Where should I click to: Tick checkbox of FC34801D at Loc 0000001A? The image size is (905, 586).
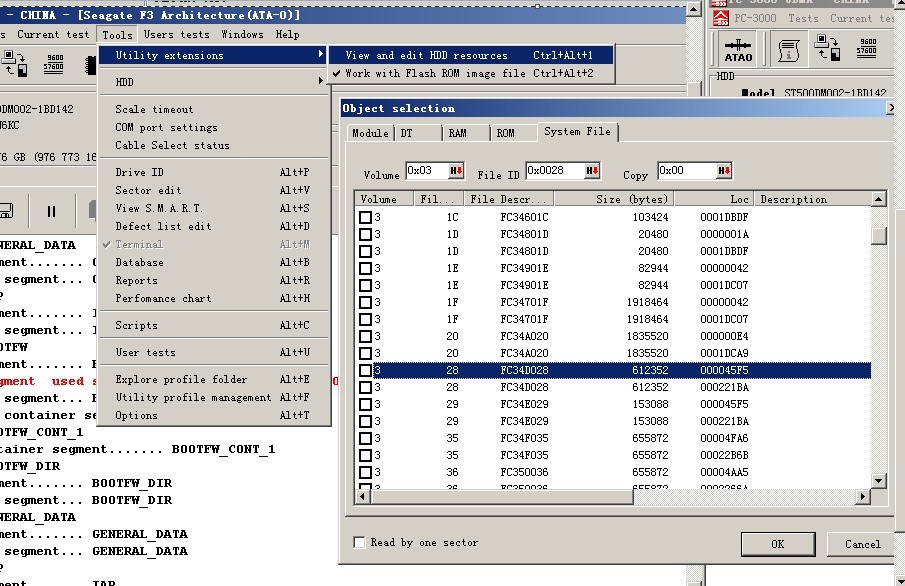coord(365,234)
